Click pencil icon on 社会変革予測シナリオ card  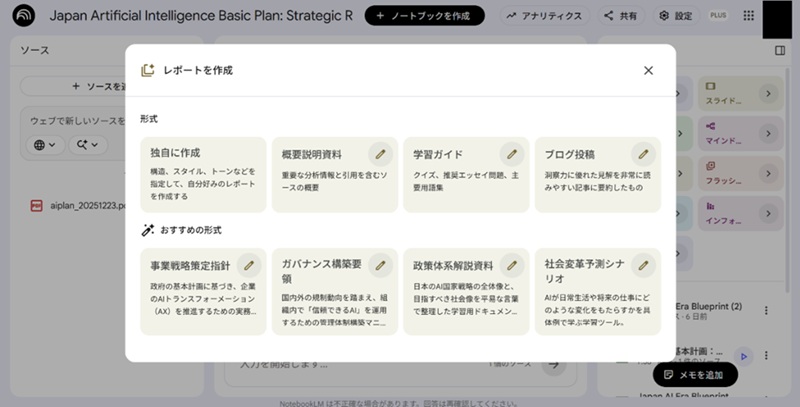[643, 265]
